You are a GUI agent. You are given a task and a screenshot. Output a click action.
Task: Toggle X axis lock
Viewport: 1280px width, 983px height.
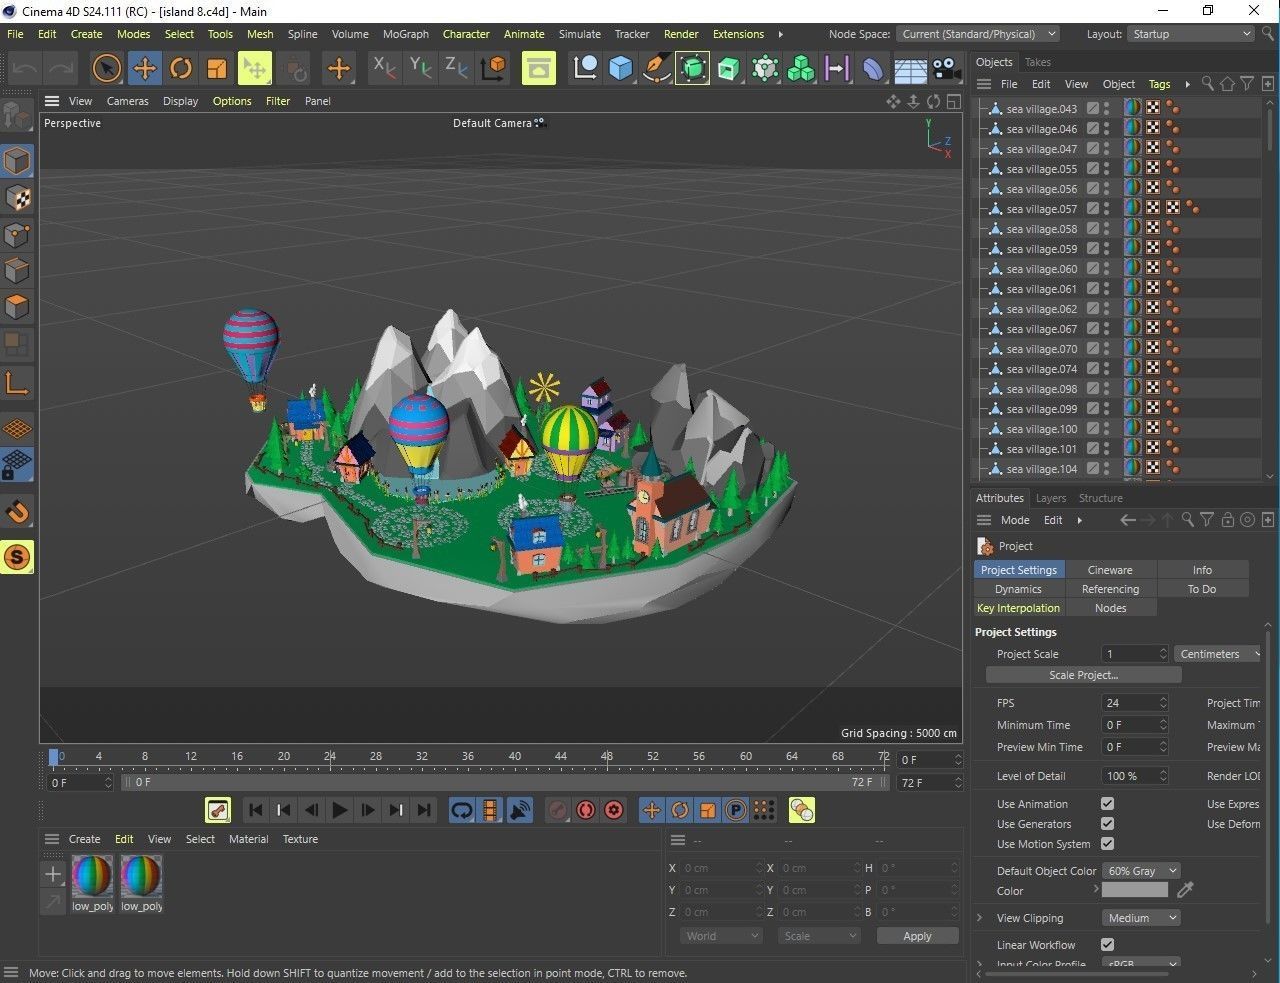click(x=384, y=68)
